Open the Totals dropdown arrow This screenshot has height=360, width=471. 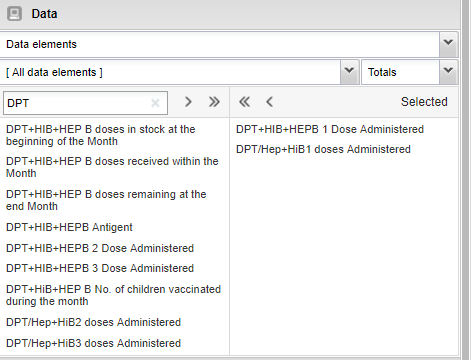tap(448, 72)
